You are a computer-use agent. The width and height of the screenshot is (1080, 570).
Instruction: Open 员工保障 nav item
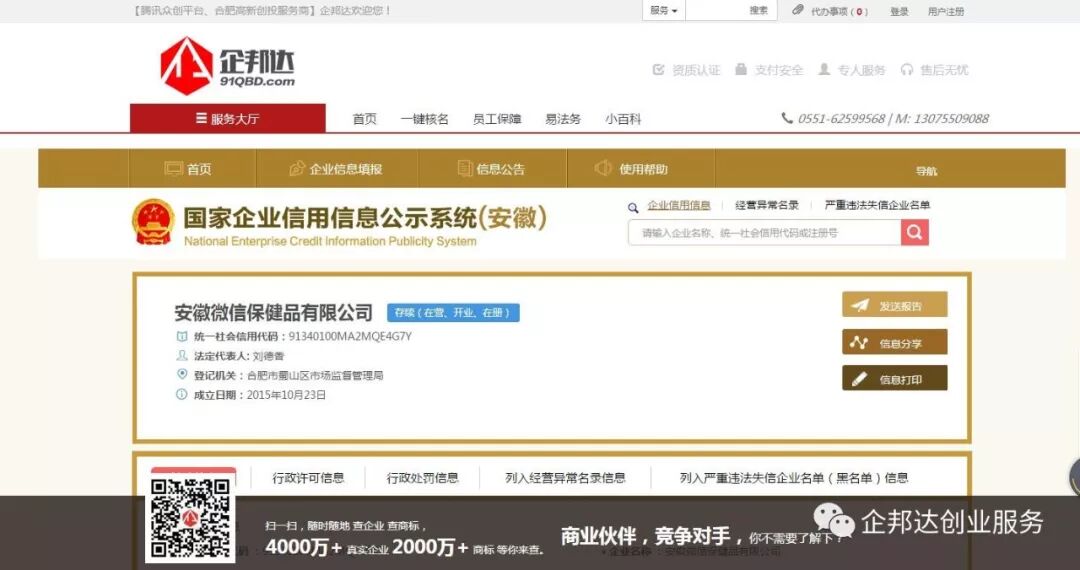point(497,119)
